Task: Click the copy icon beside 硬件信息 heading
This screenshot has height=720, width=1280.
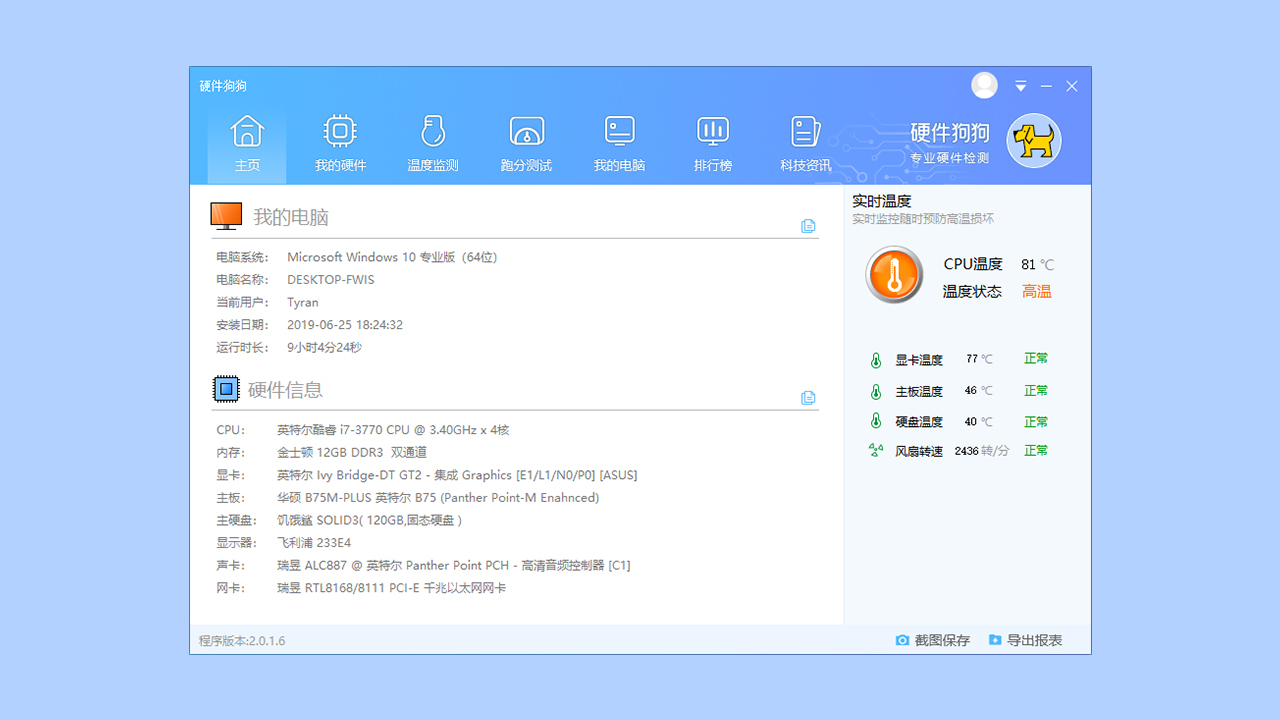Action: coord(808,397)
